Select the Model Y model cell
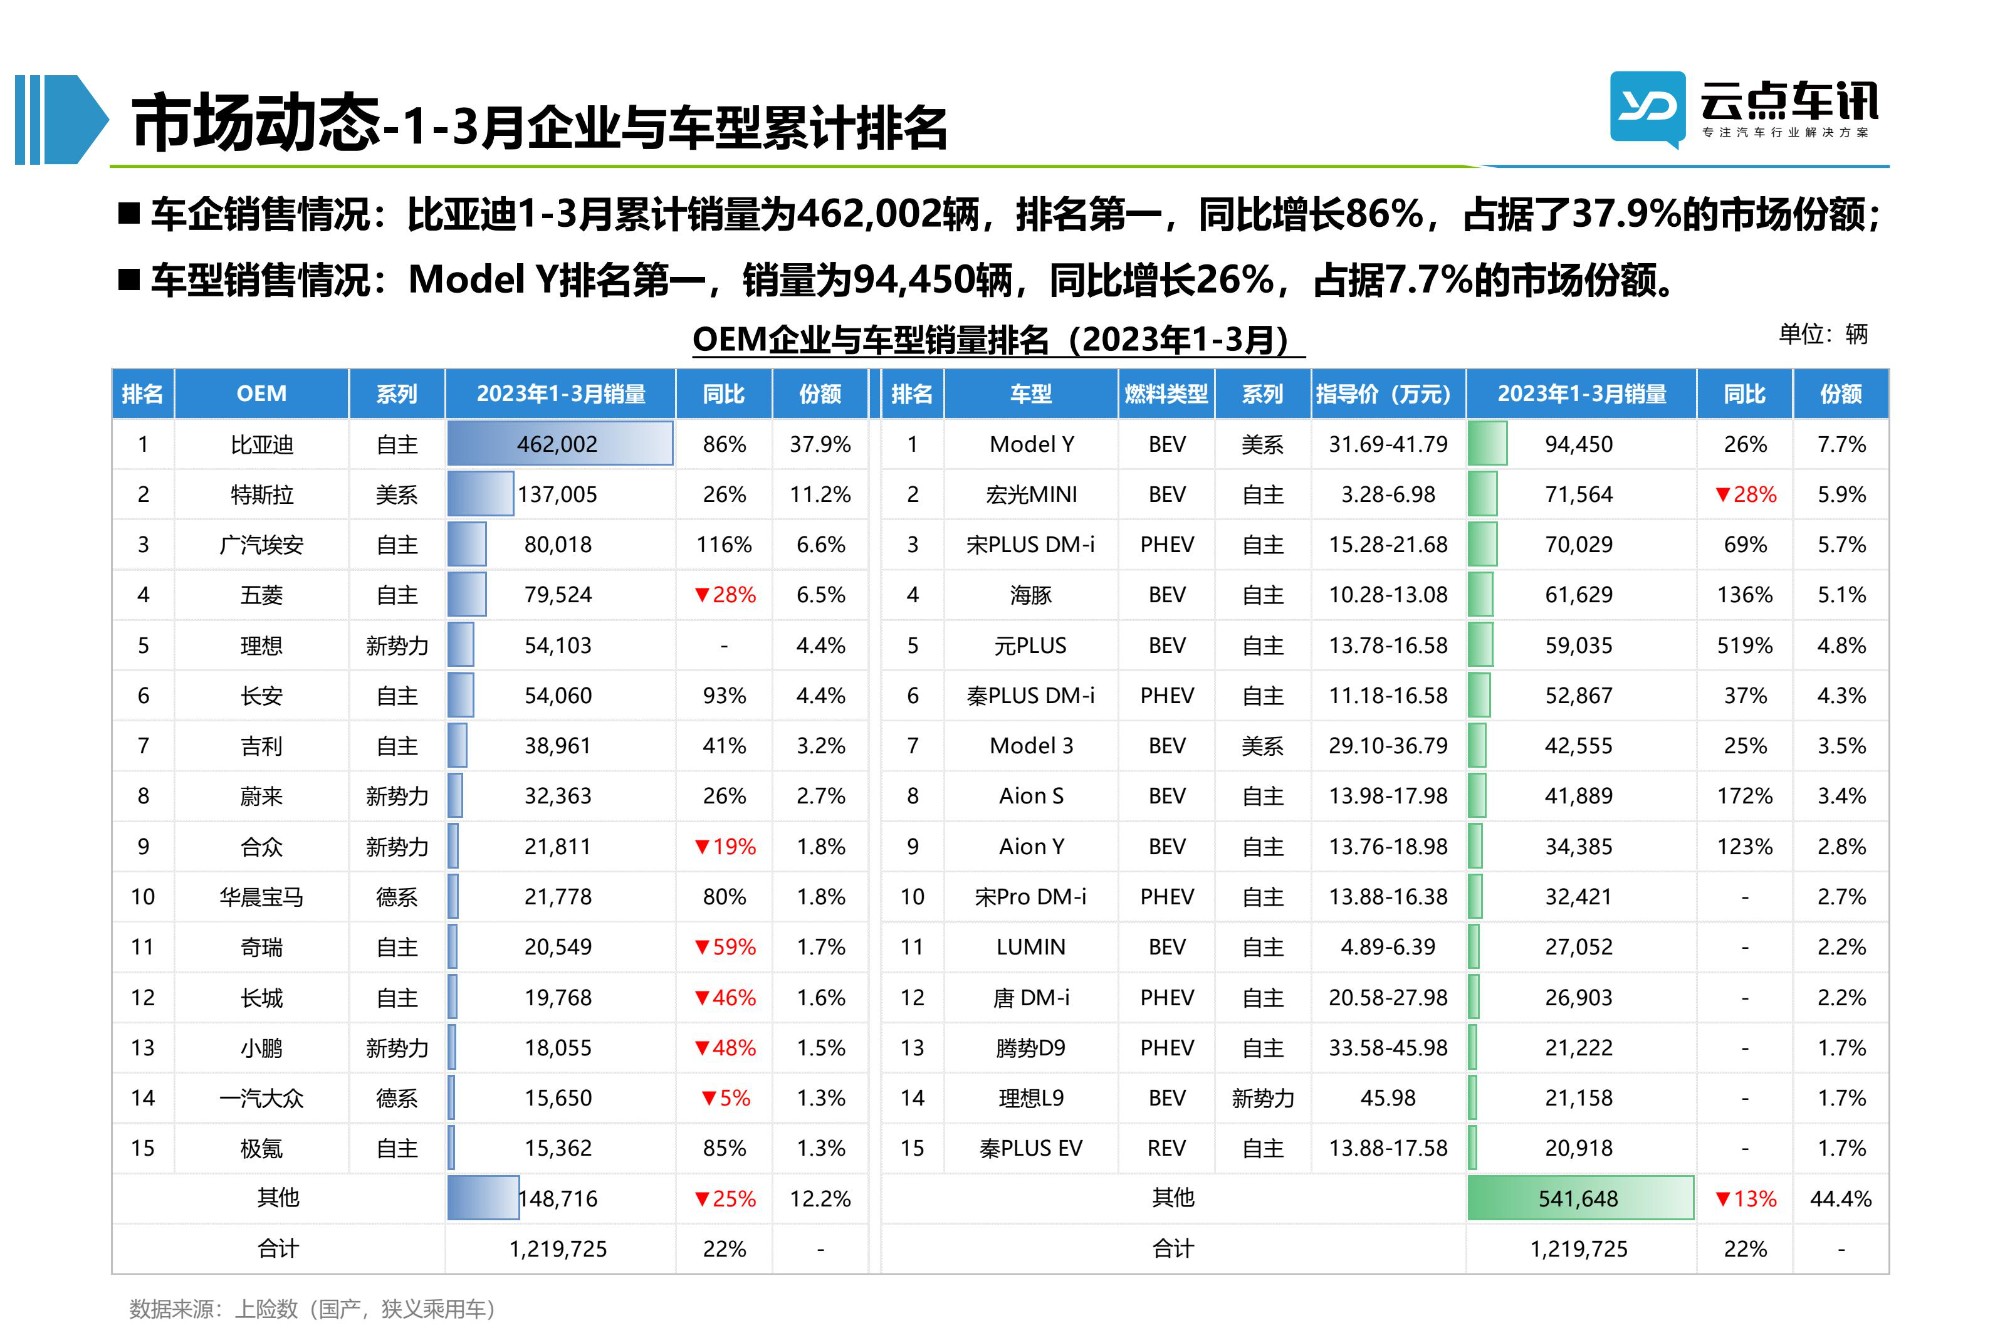The width and height of the screenshot is (2000, 1333). pyautogui.click(x=1032, y=444)
